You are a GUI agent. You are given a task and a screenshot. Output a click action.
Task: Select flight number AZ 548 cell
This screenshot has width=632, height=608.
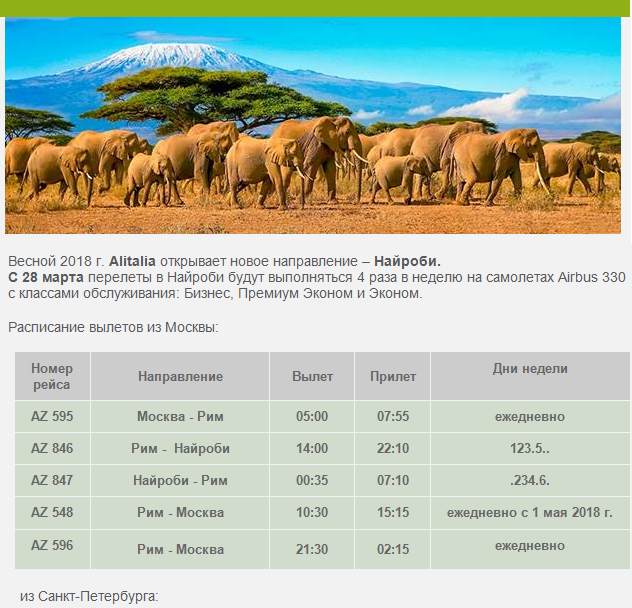click(x=52, y=512)
